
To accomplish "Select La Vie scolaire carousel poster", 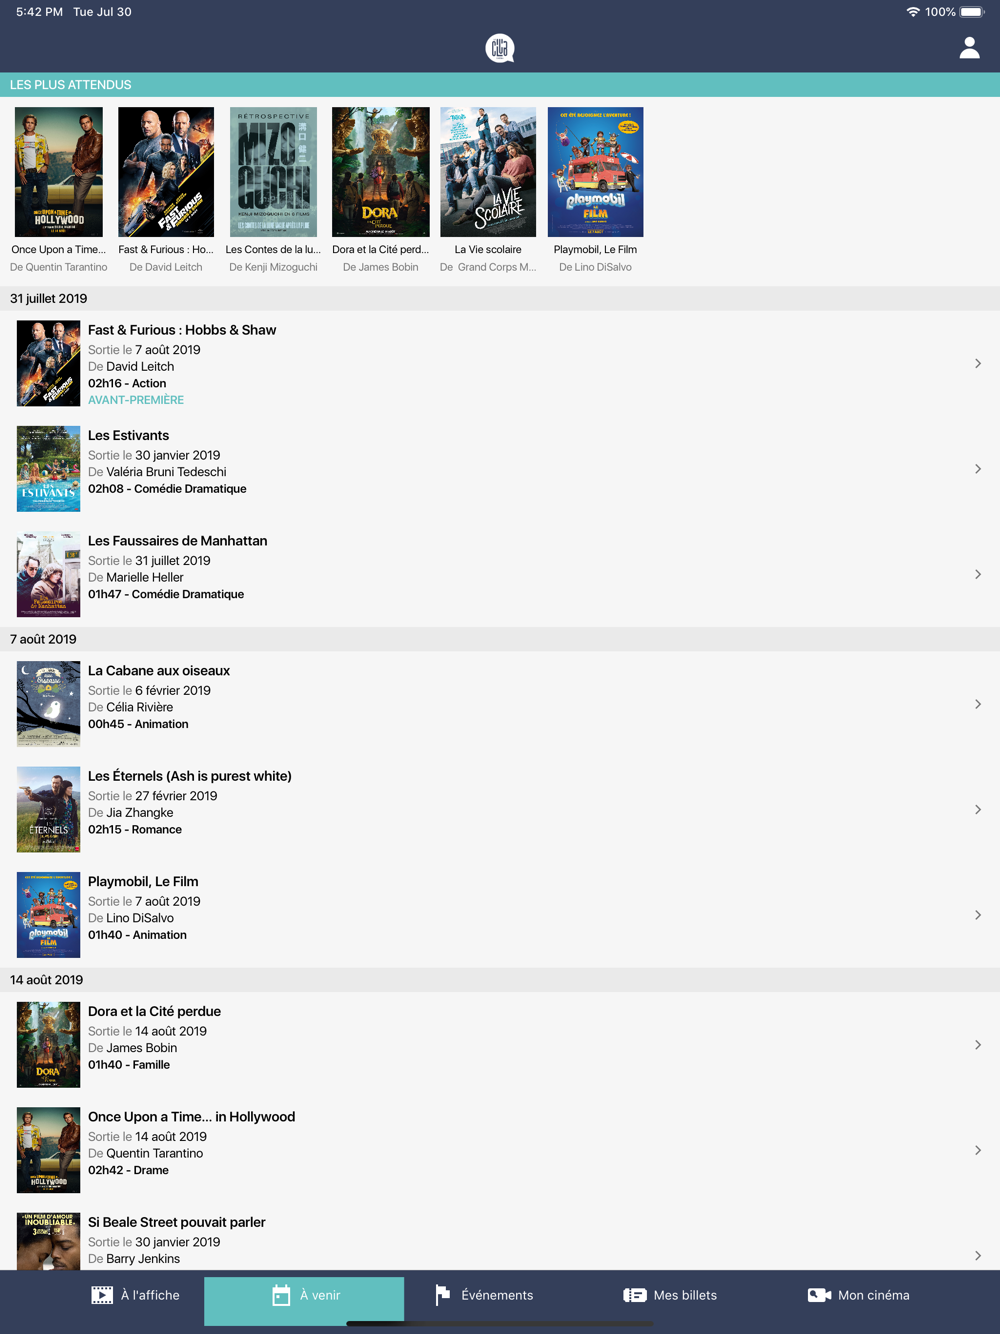I will click(x=488, y=172).
